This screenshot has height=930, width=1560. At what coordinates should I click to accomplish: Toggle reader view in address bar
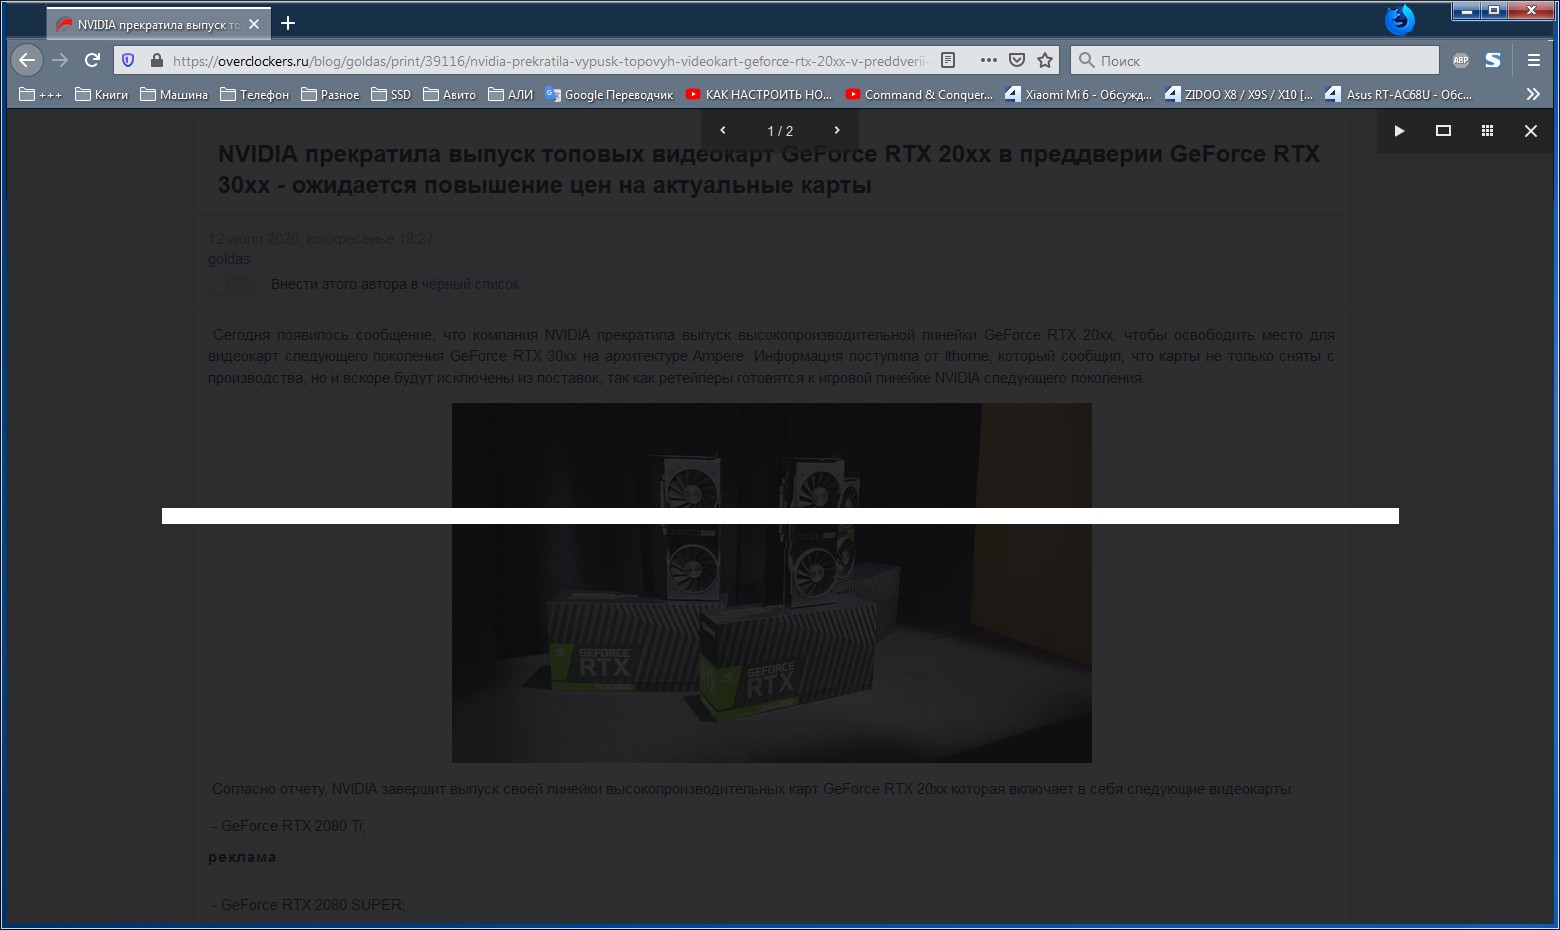(948, 60)
